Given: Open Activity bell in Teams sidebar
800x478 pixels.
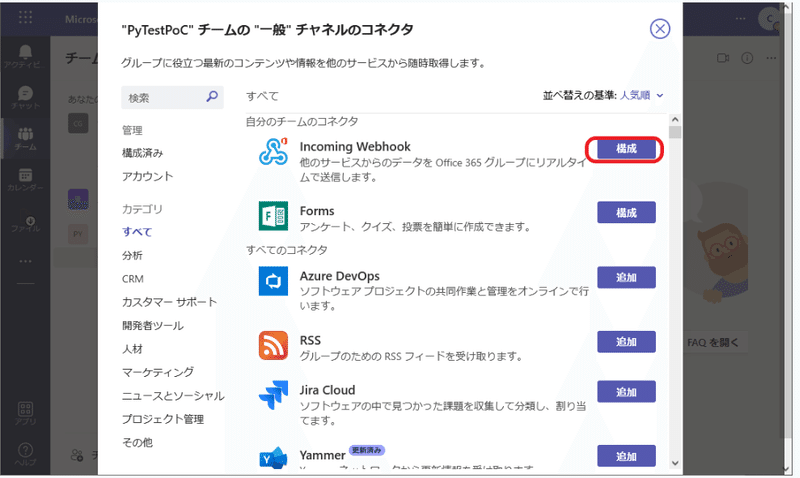Looking at the screenshot, I should click(x=25, y=56).
